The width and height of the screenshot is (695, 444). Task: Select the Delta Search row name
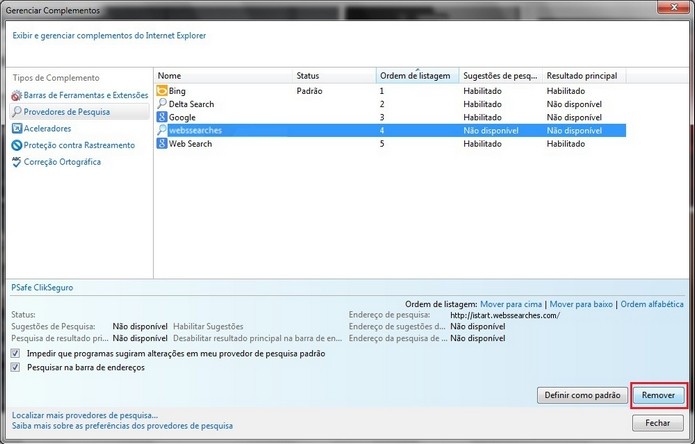point(191,104)
